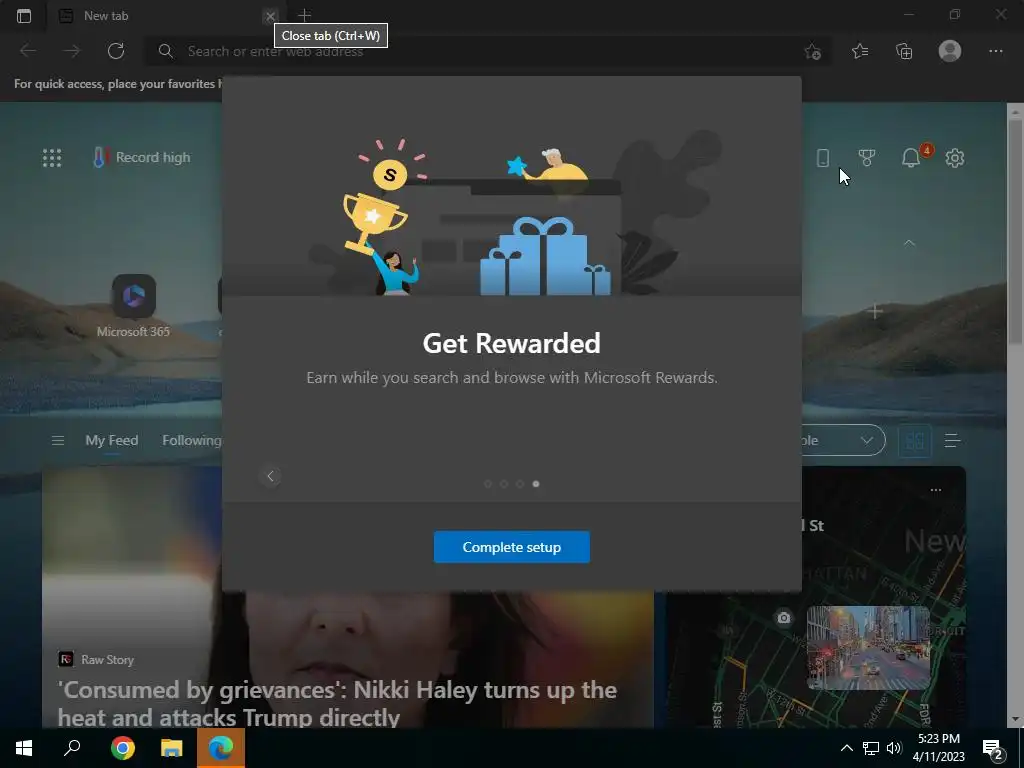Click the camera icon on the traffic map
Viewport: 1024px width, 768px height.
pyautogui.click(x=784, y=617)
